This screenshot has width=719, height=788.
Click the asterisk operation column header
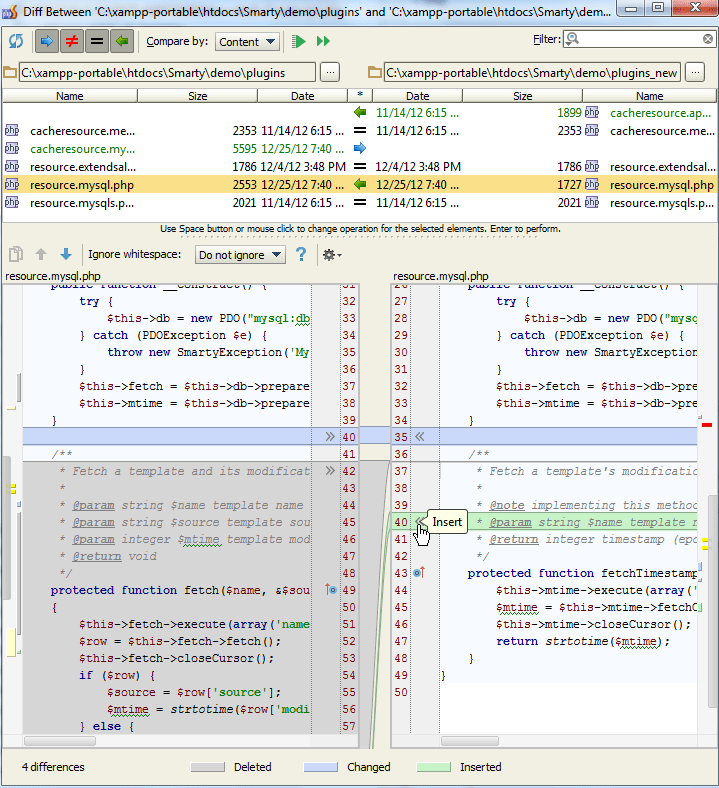click(360, 95)
